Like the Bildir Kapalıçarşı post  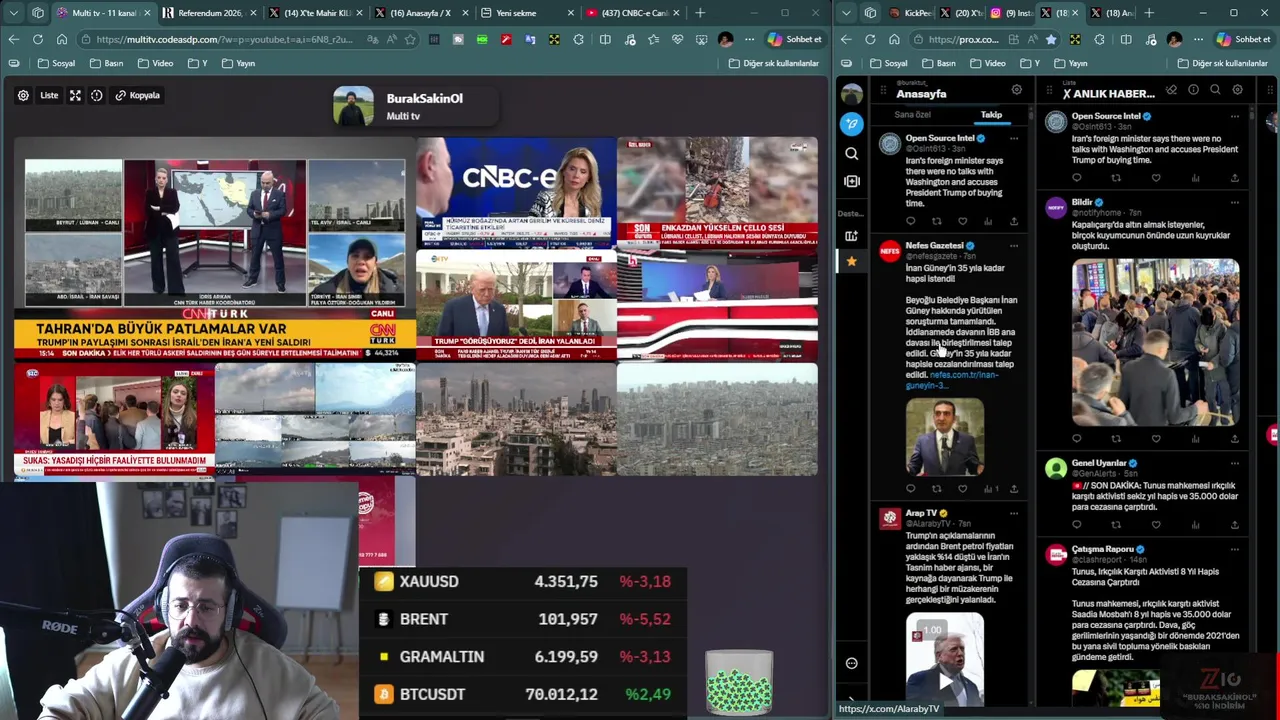pyautogui.click(x=1155, y=438)
